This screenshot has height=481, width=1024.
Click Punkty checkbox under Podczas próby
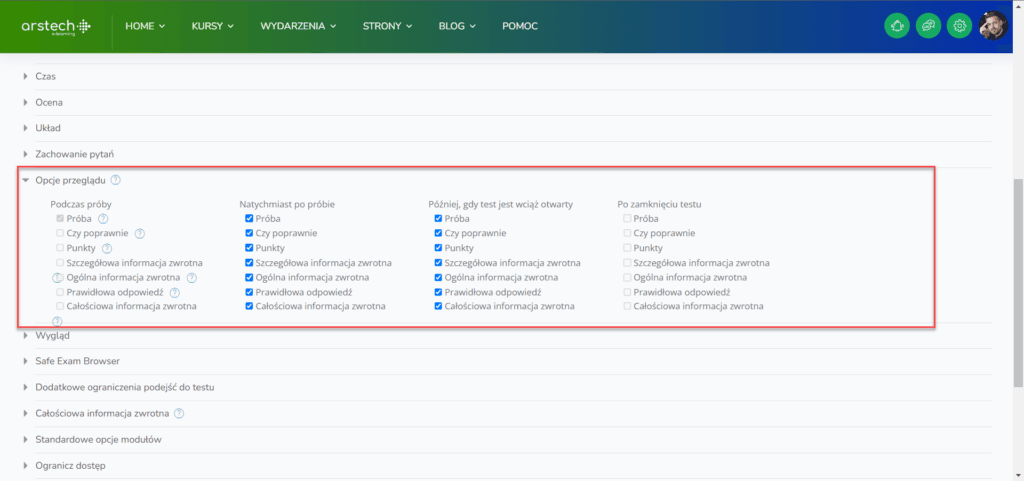(60, 248)
